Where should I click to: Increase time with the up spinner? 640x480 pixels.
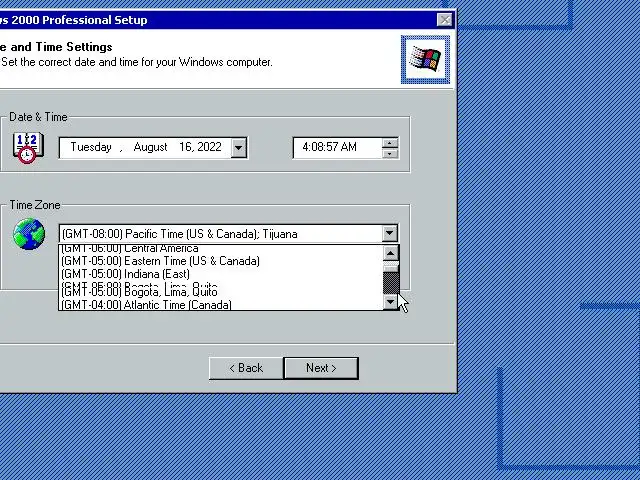[x=390, y=143]
